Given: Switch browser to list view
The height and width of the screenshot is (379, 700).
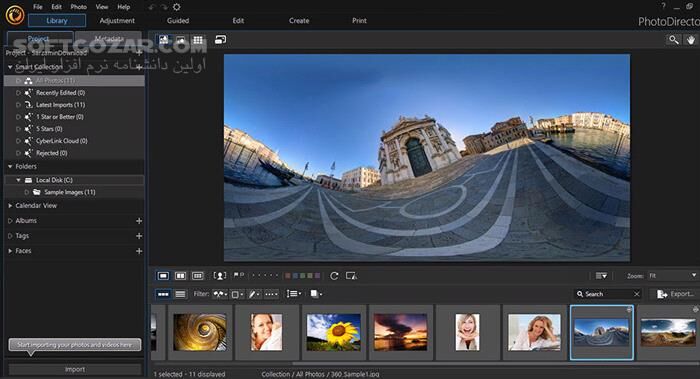Looking at the screenshot, I should [x=180, y=294].
